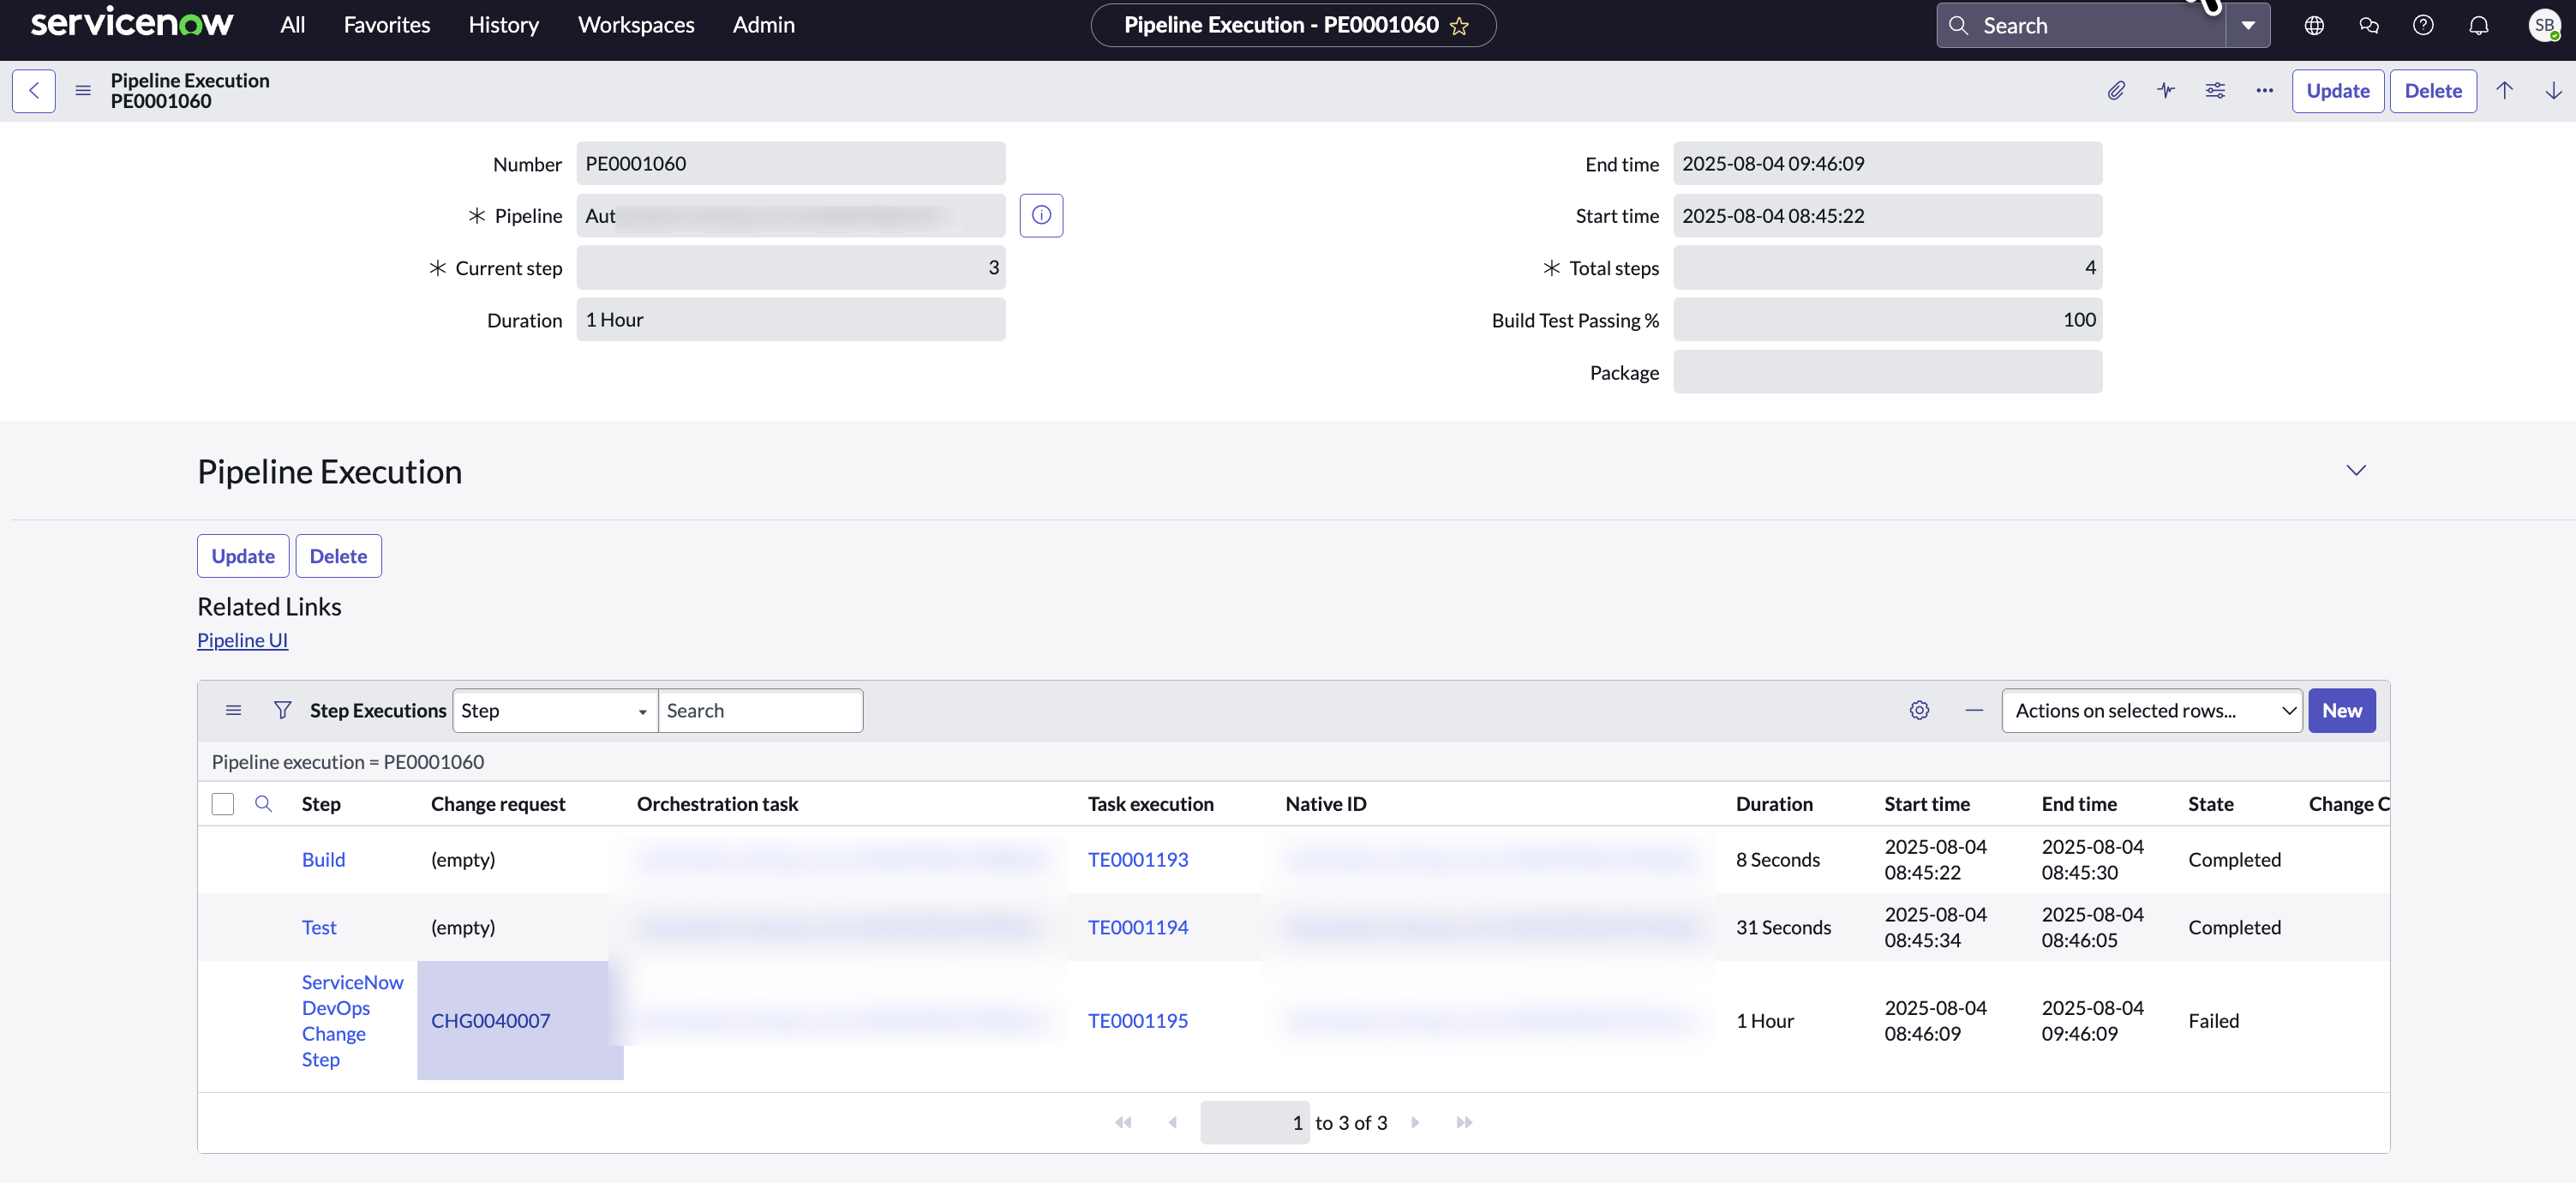2576x1183 pixels.
Task: Open change request CHG0040007
Action: [490, 1020]
